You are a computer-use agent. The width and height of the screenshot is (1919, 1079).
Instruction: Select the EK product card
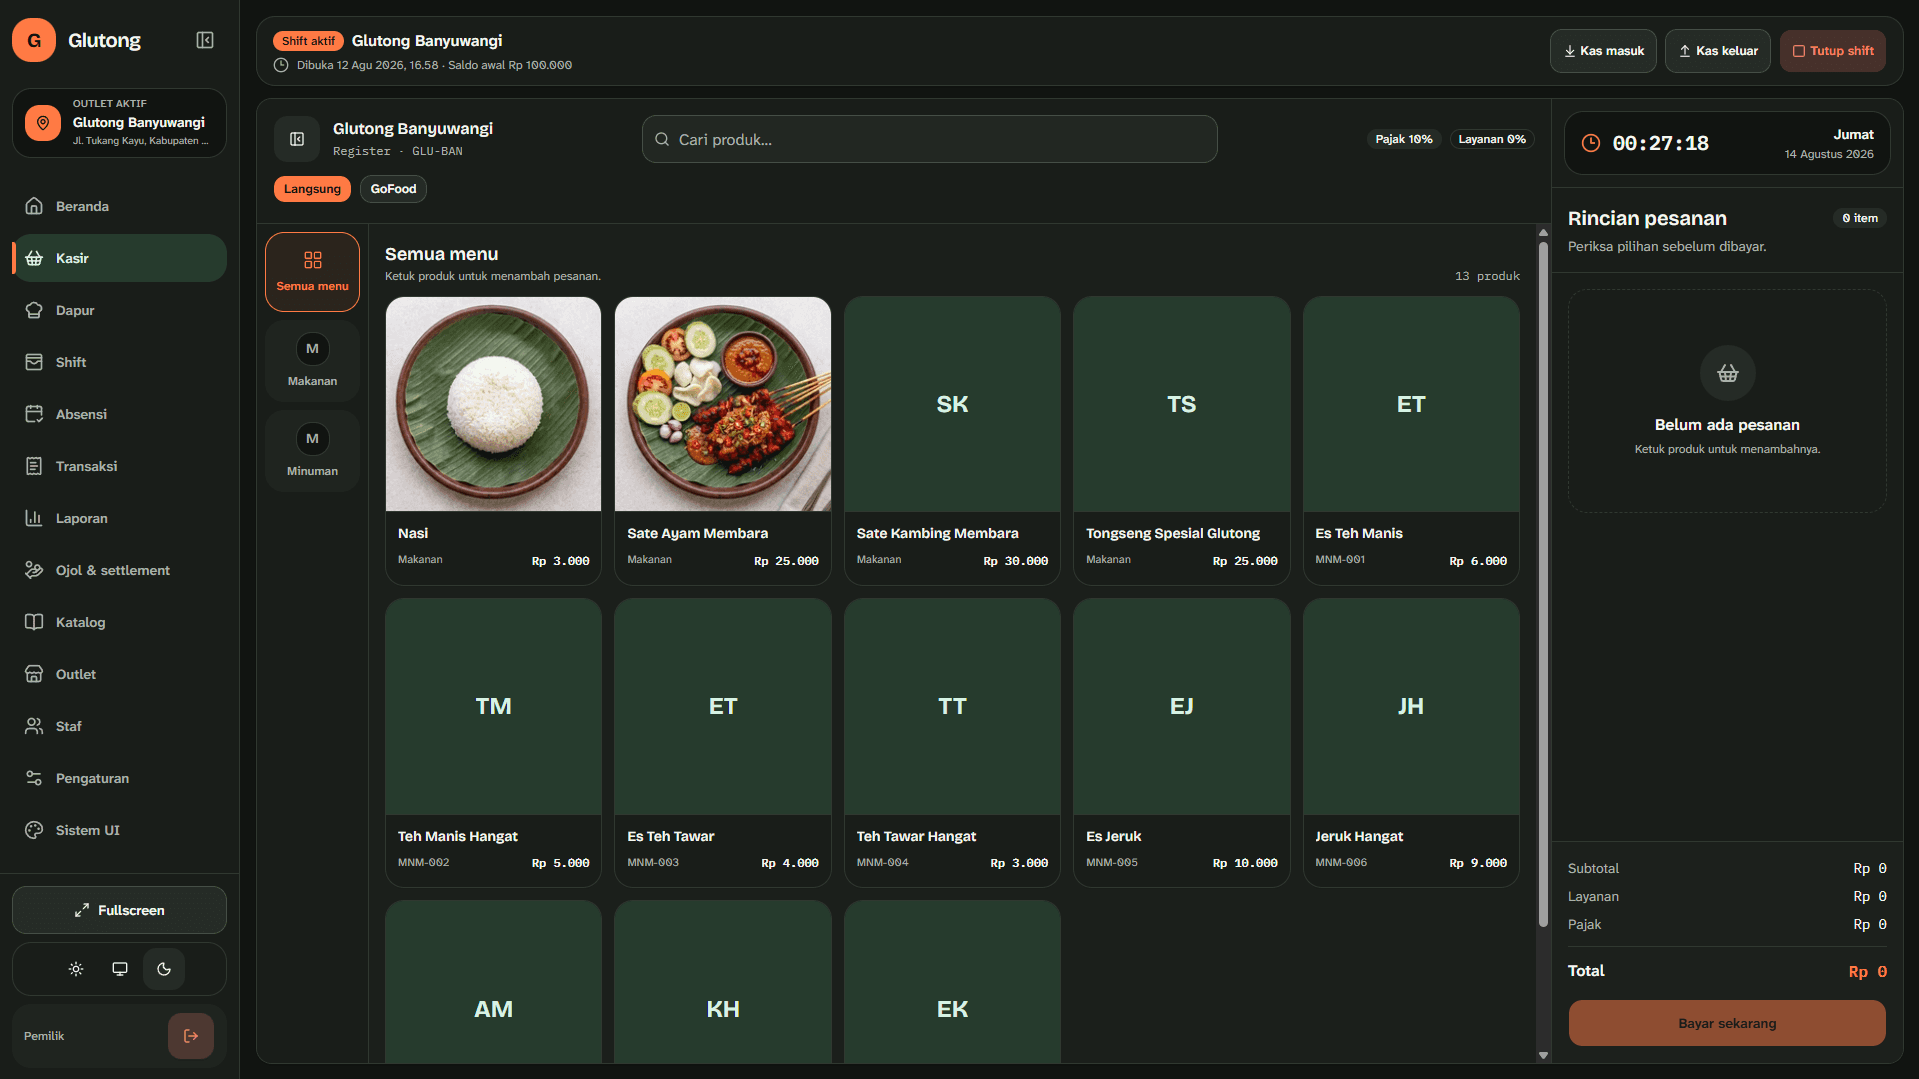952,982
